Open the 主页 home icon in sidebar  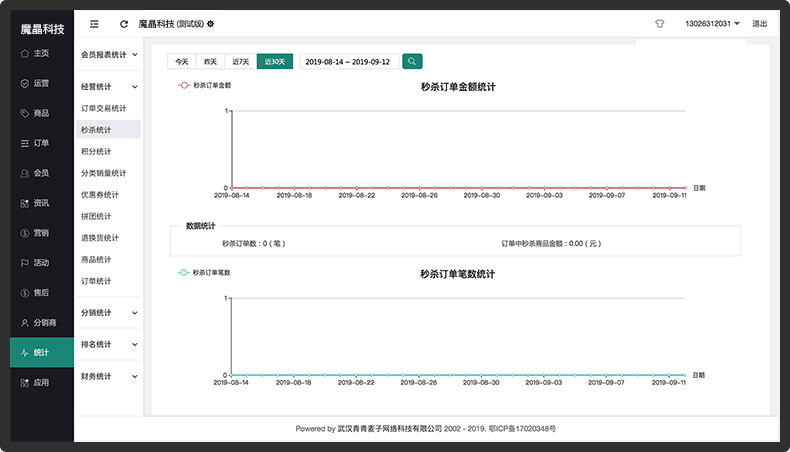tap(25, 53)
